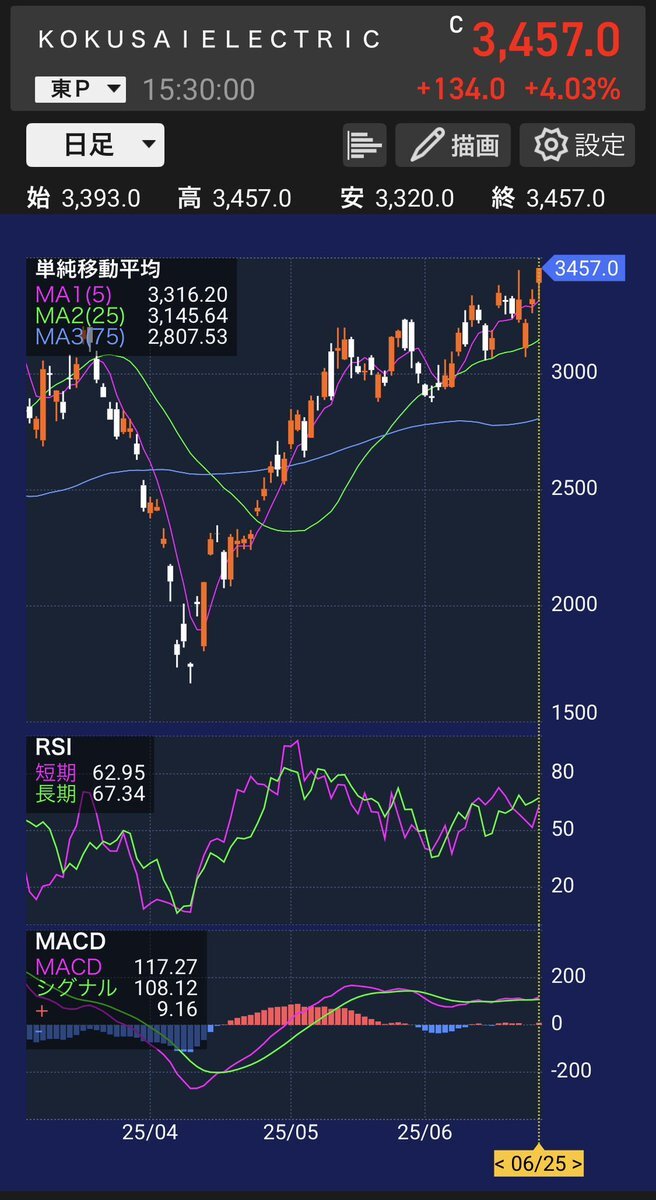Select the 高 3,457.0 high price
This screenshot has height=1200, width=656.
234,198
